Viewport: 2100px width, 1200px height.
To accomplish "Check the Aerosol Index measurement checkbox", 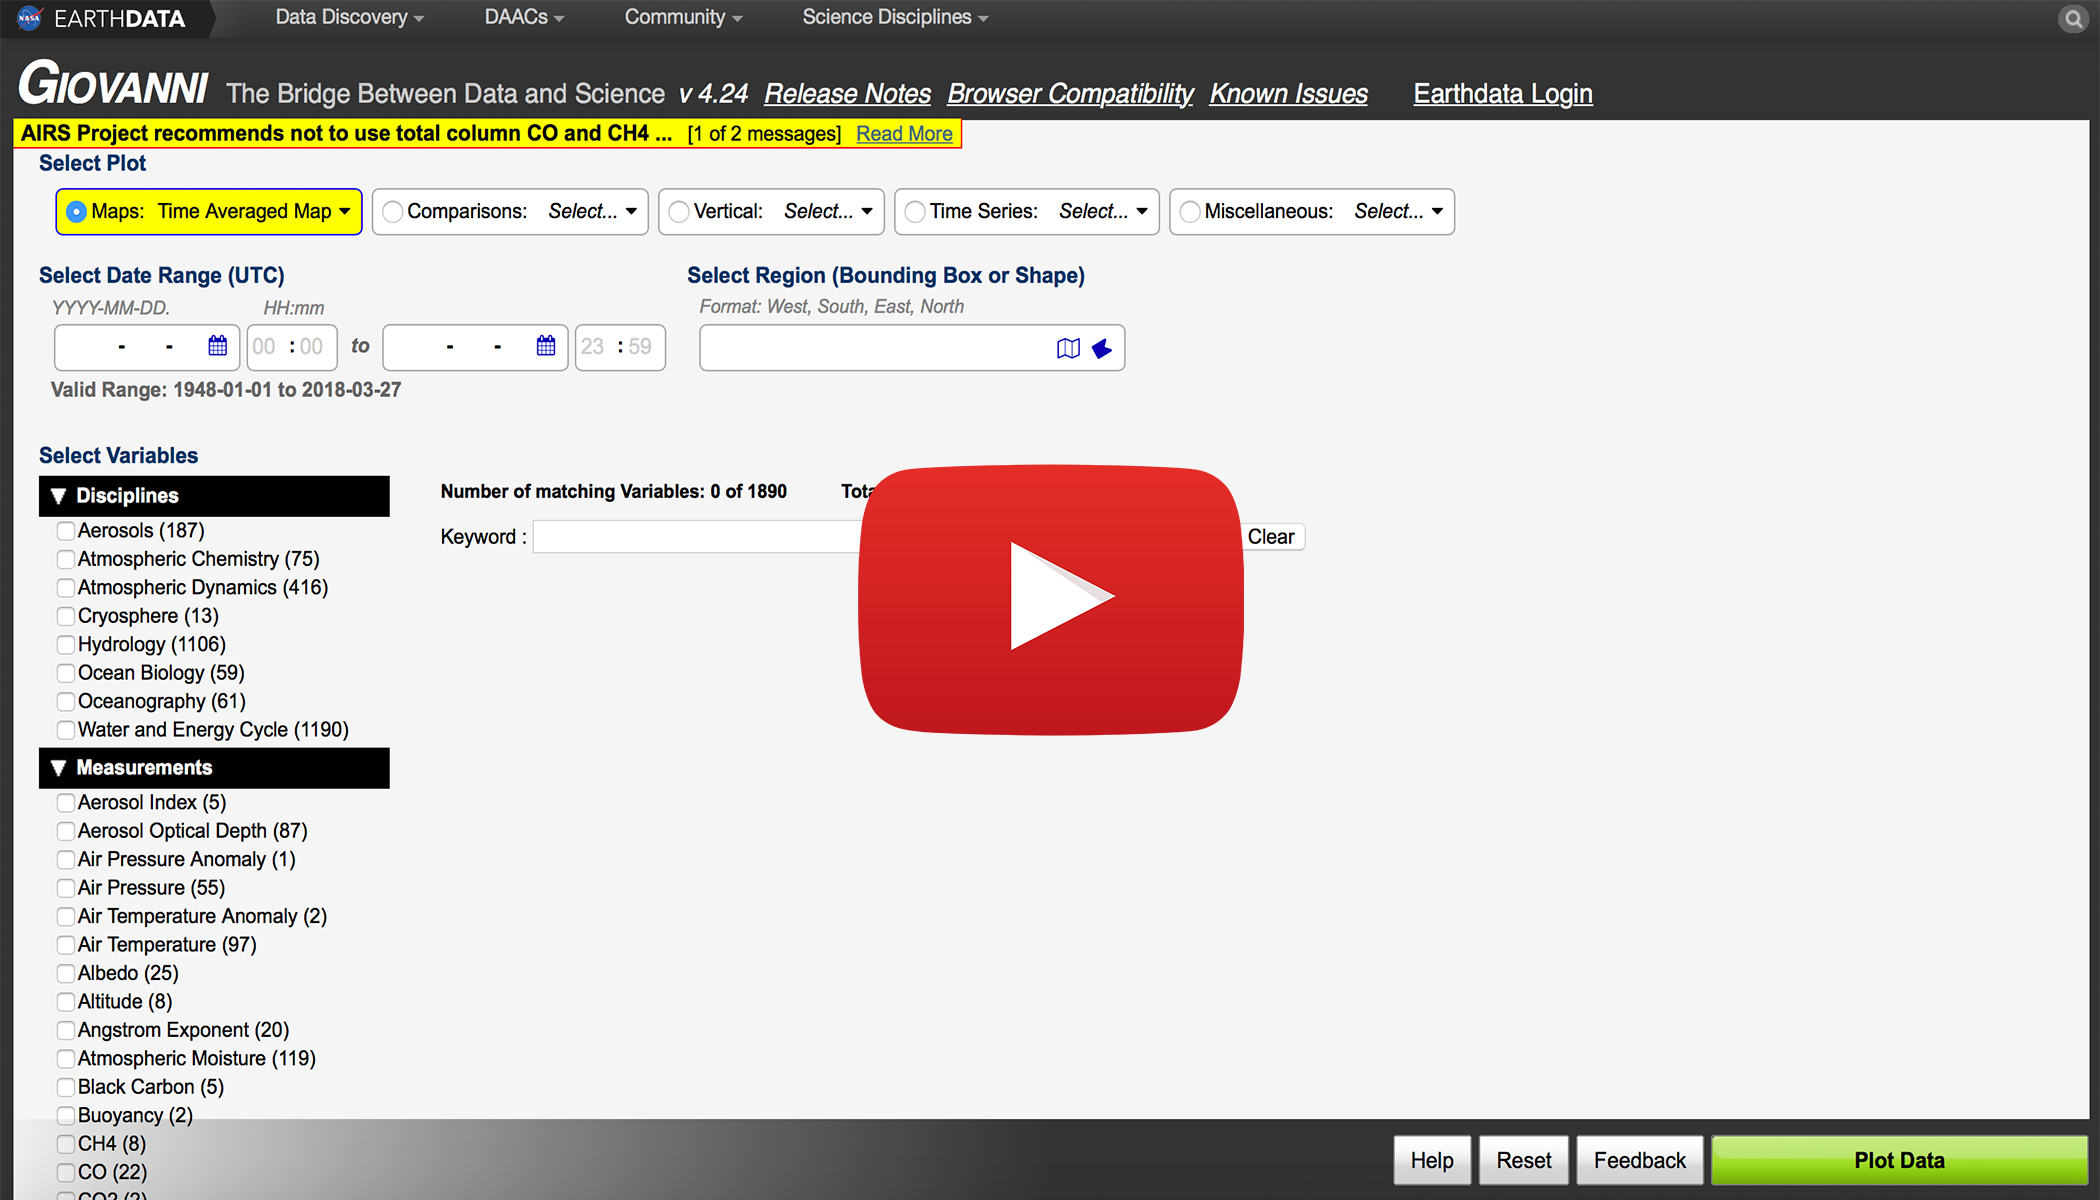I will (x=66, y=803).
